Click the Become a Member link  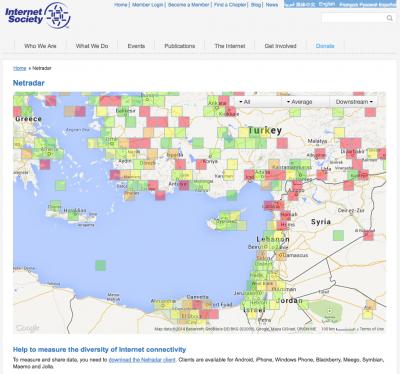point(188,5)
